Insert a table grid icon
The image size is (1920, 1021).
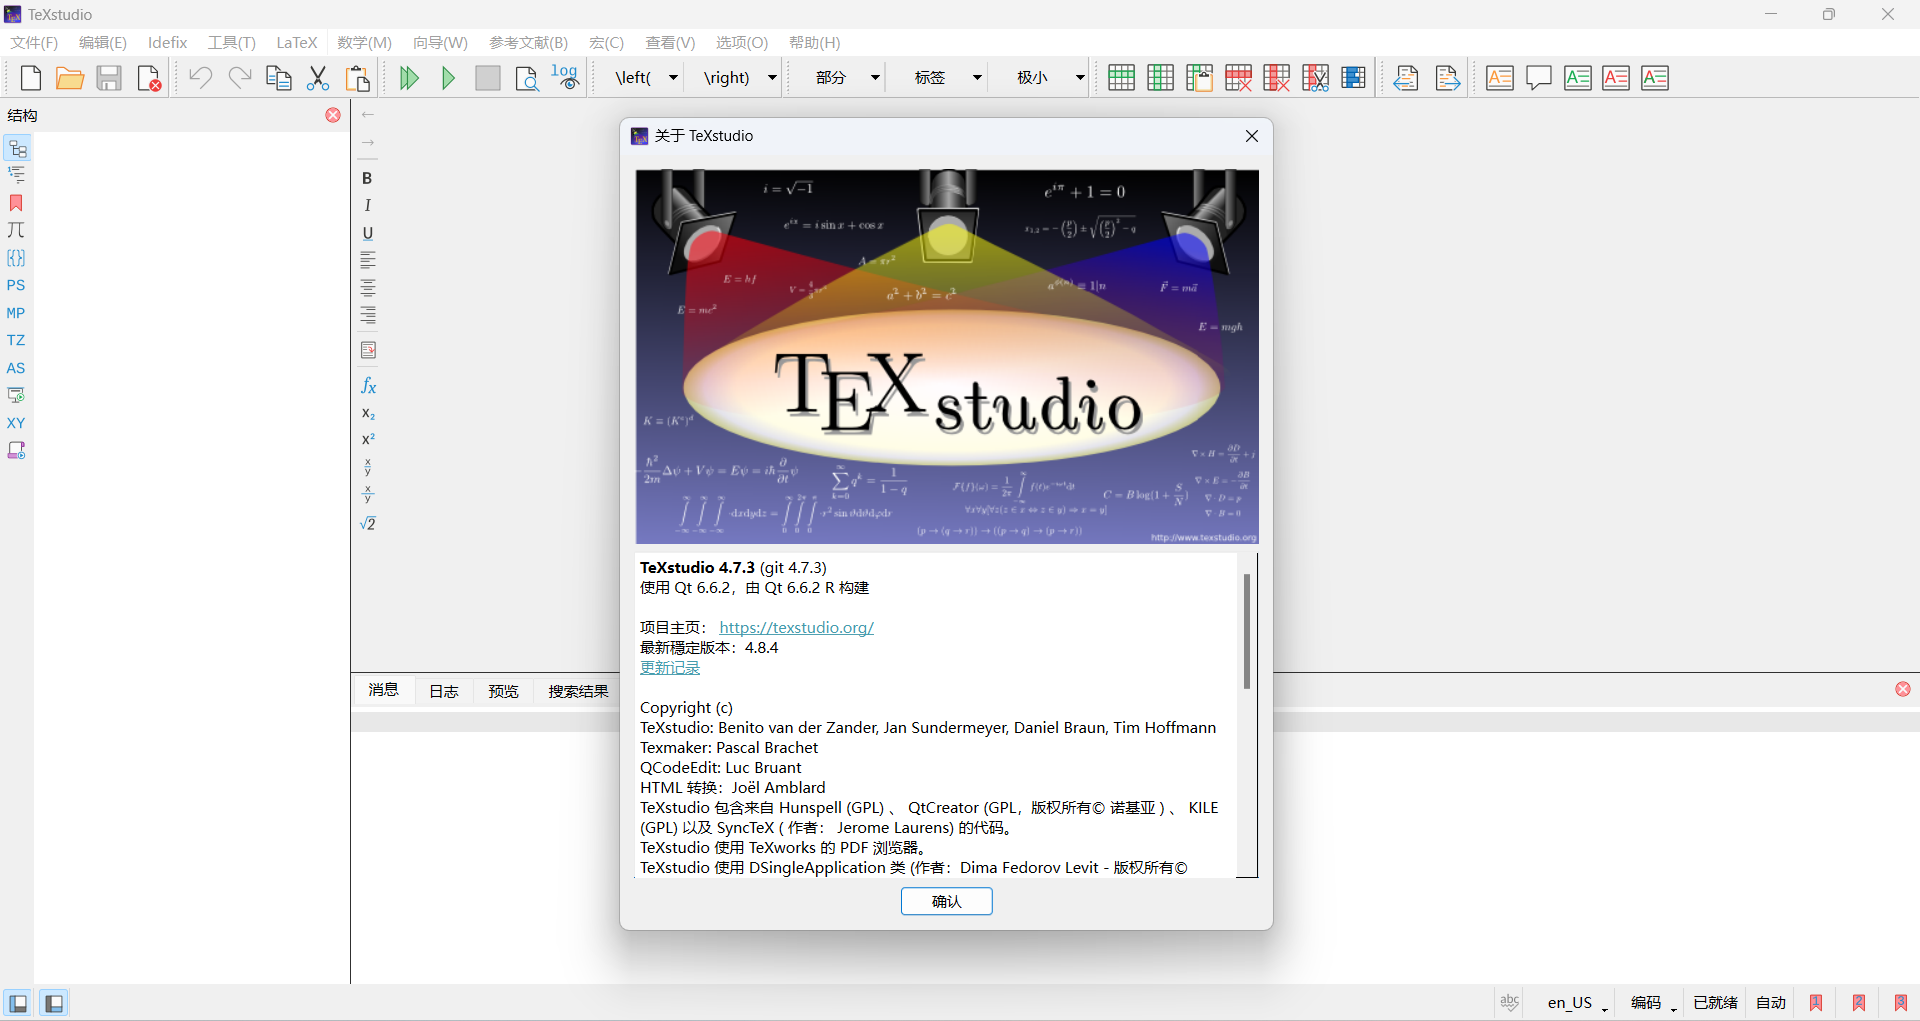(1122, 78)
